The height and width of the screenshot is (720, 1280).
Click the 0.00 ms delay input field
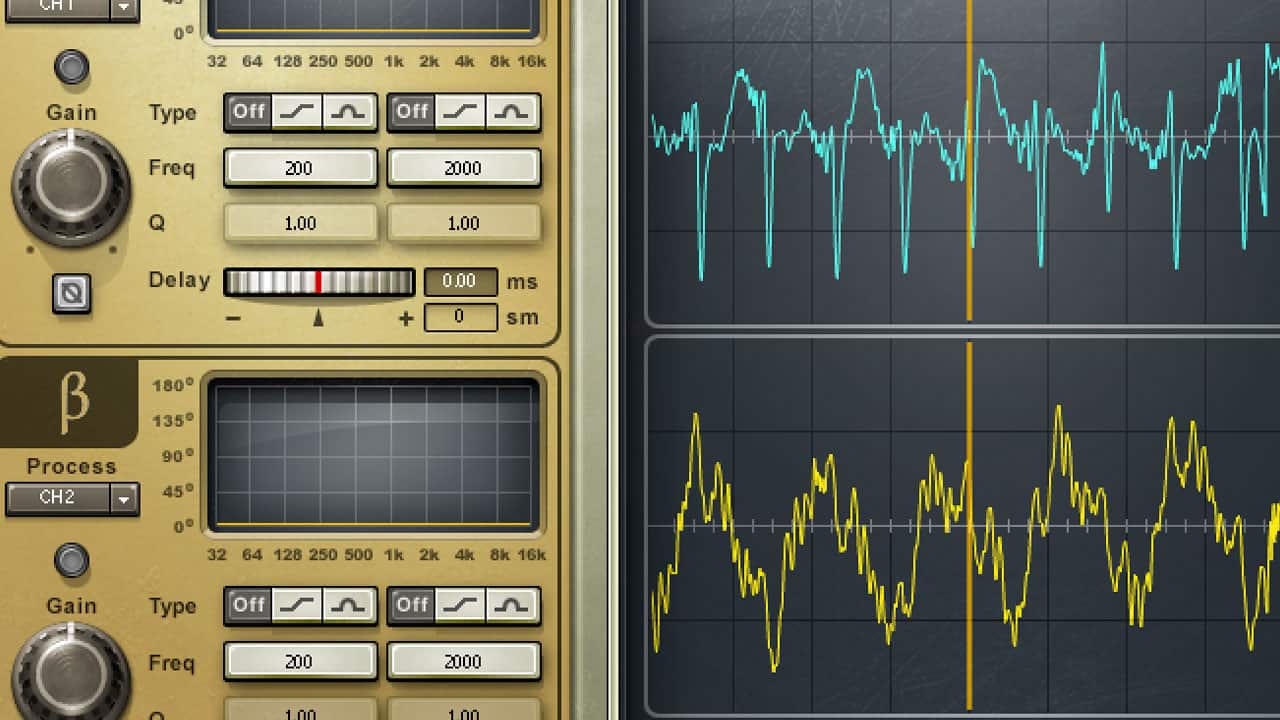pos(460,281)
